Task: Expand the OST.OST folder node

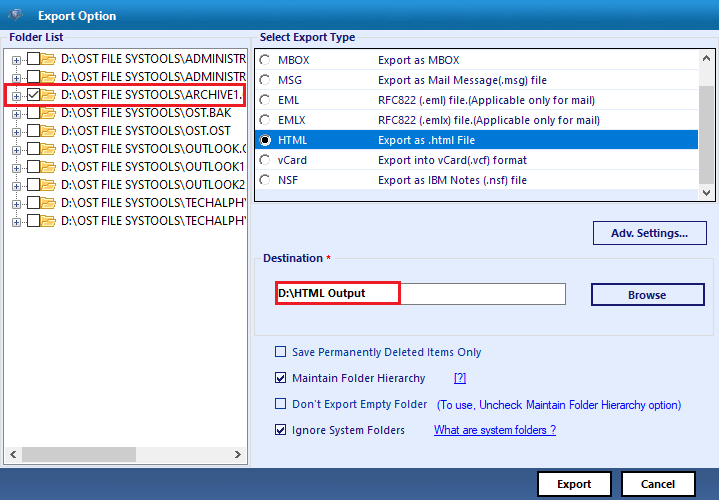Action: point(17,132)
